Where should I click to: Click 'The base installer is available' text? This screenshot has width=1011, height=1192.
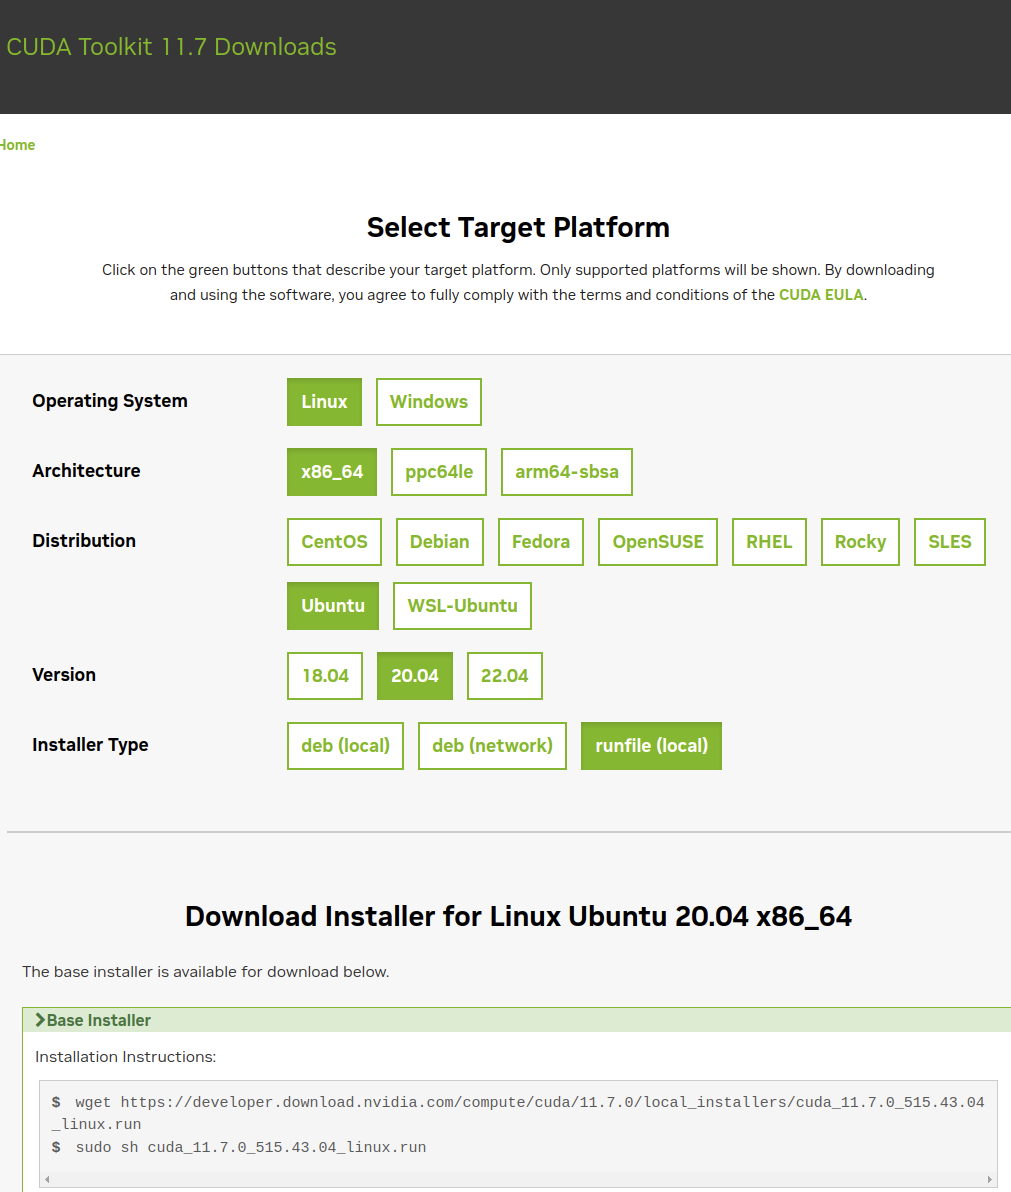(205, 972)
